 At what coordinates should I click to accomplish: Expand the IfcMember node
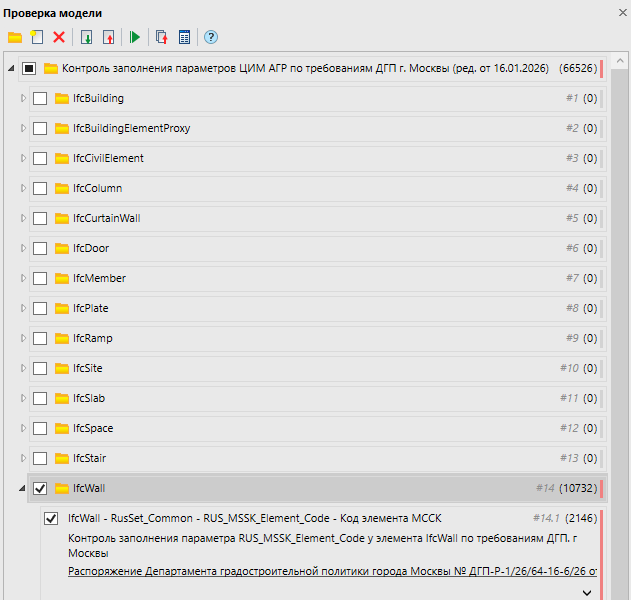pos(23,278)
